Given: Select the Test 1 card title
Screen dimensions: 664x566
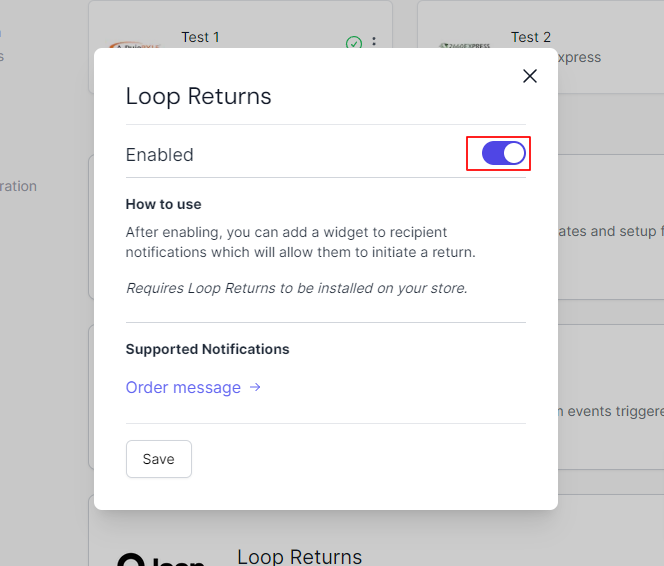Looking at the screenshot, I should point(200,37).
